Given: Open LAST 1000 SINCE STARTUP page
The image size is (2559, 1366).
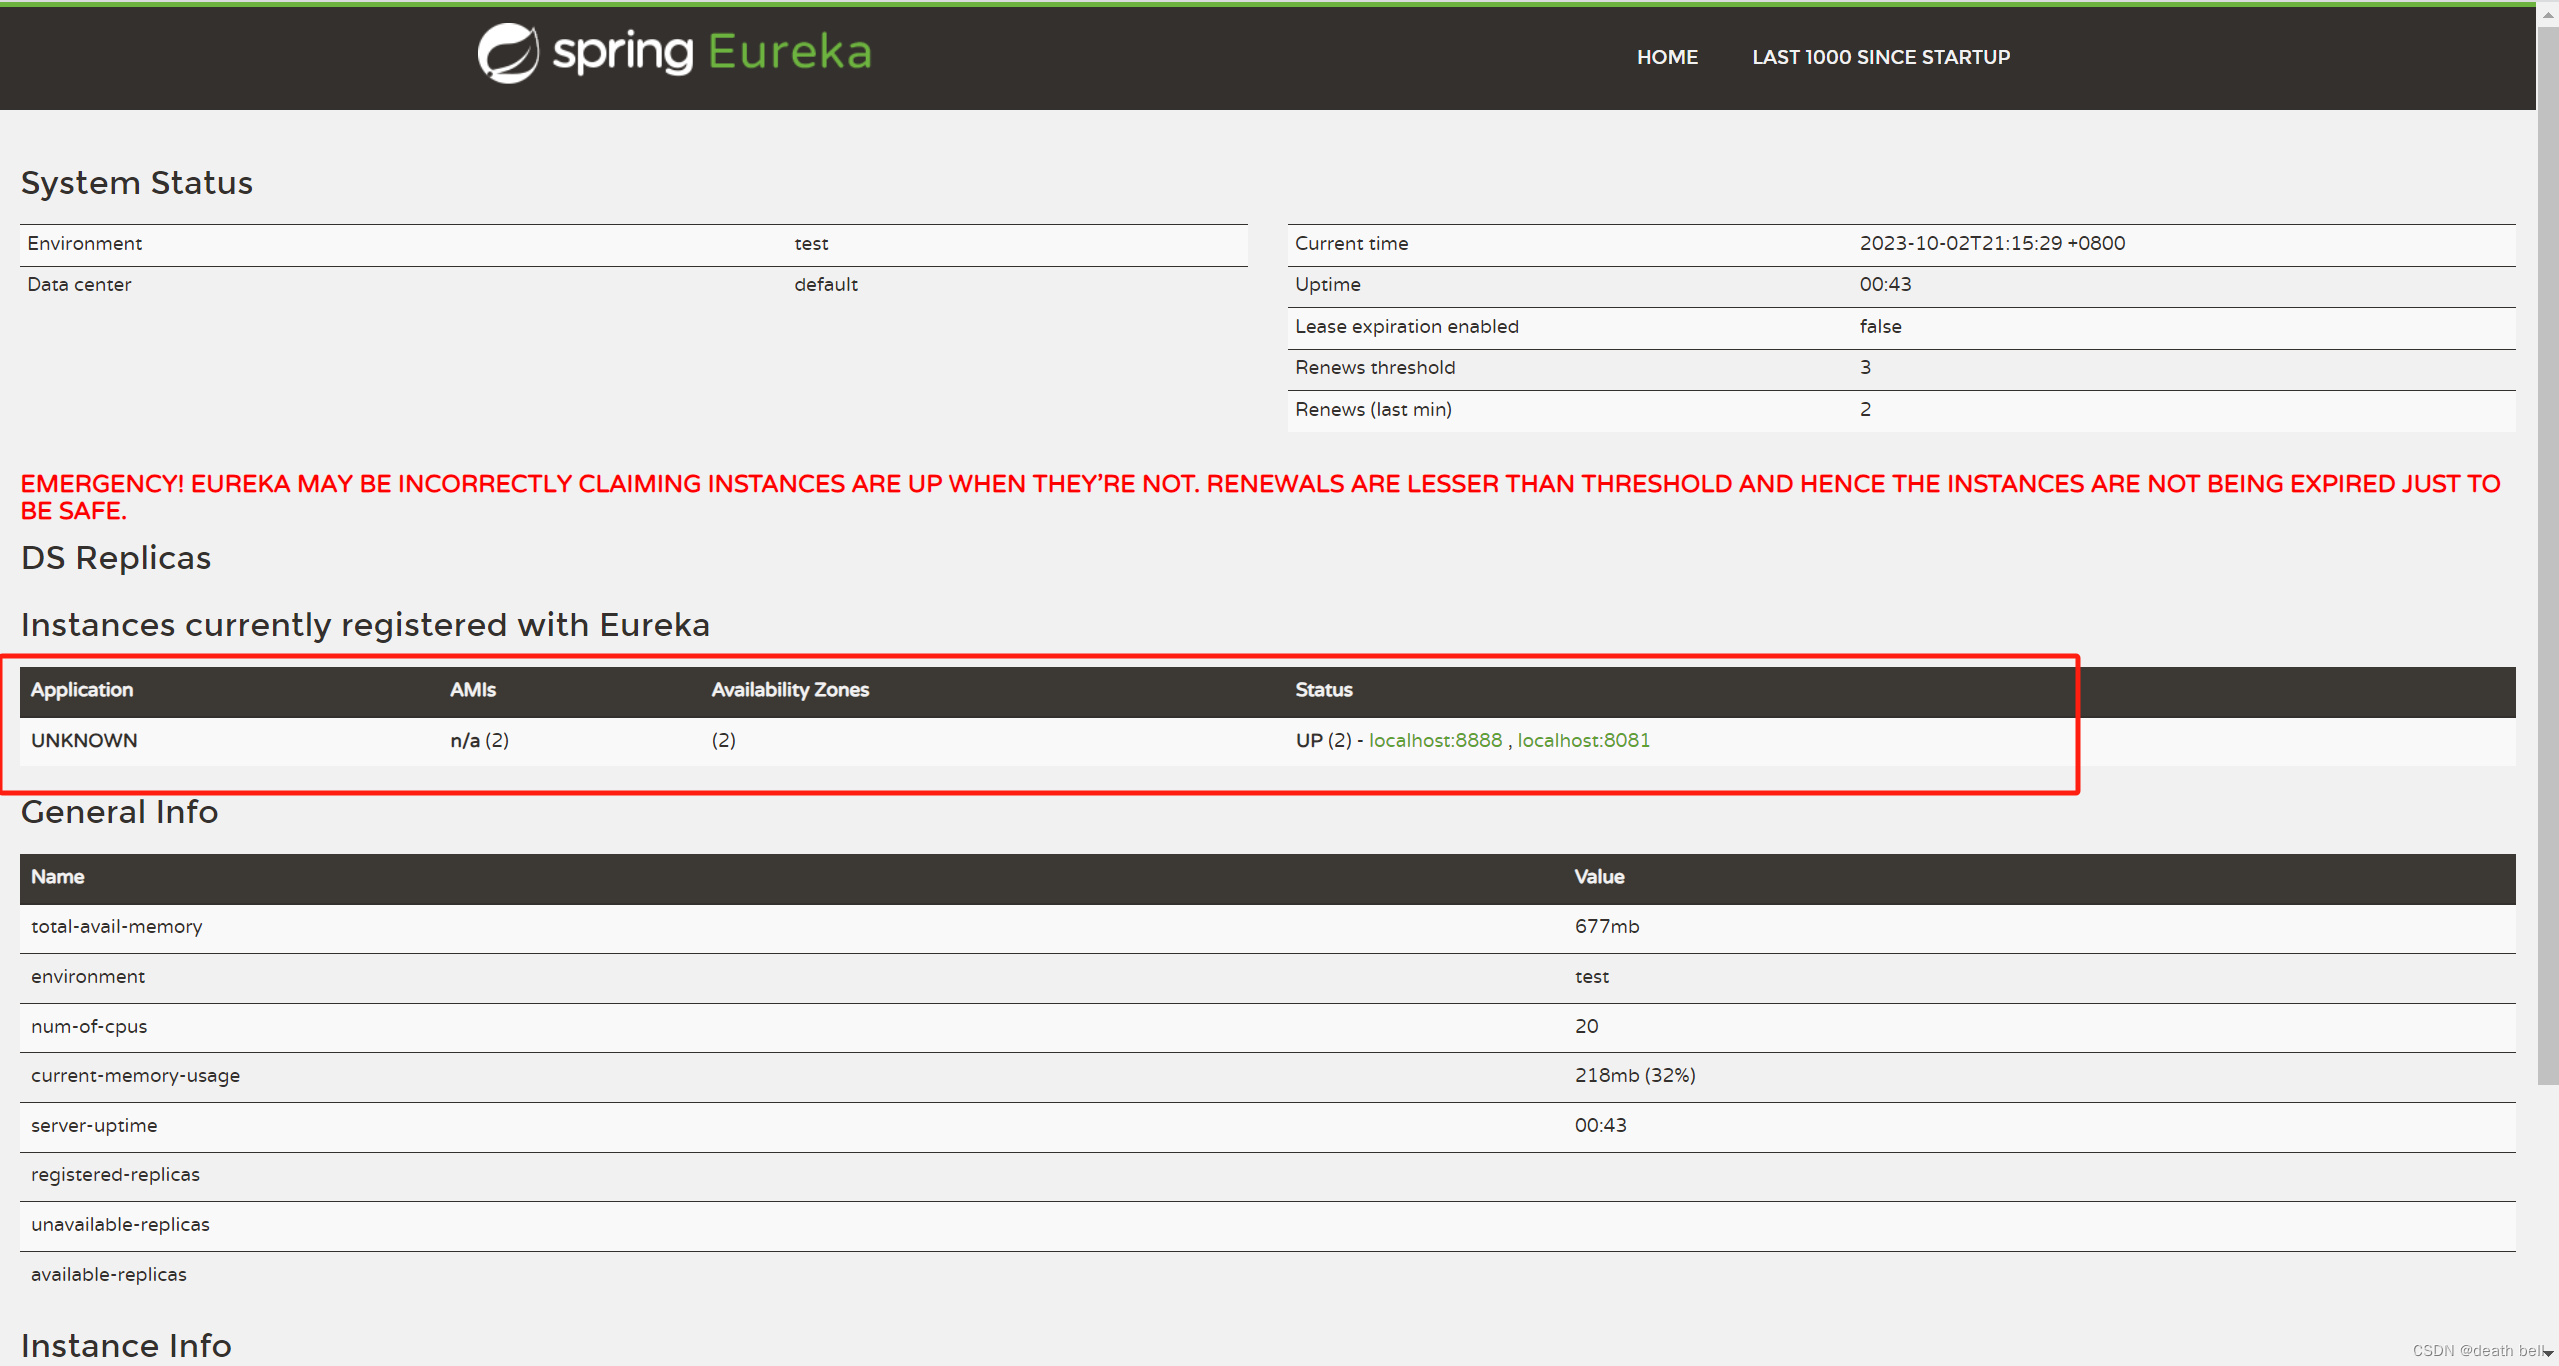Looking at the screenshot, I should [1880, 57].
